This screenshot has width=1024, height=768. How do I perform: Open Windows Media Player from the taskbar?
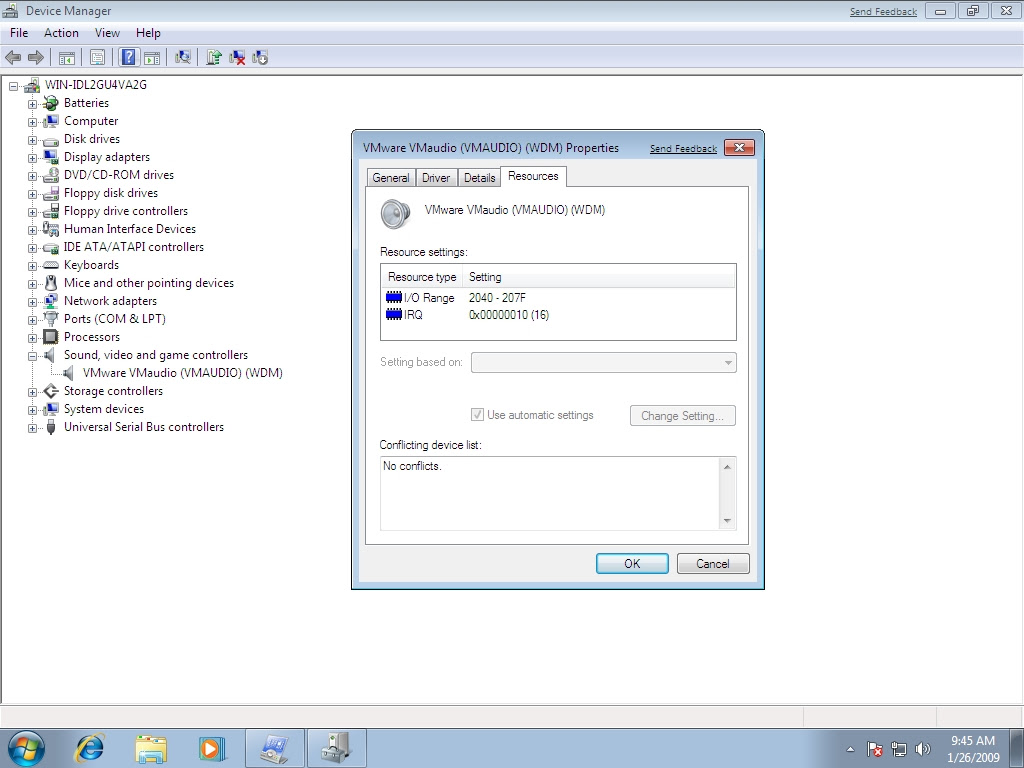click(x=212, y=748)
